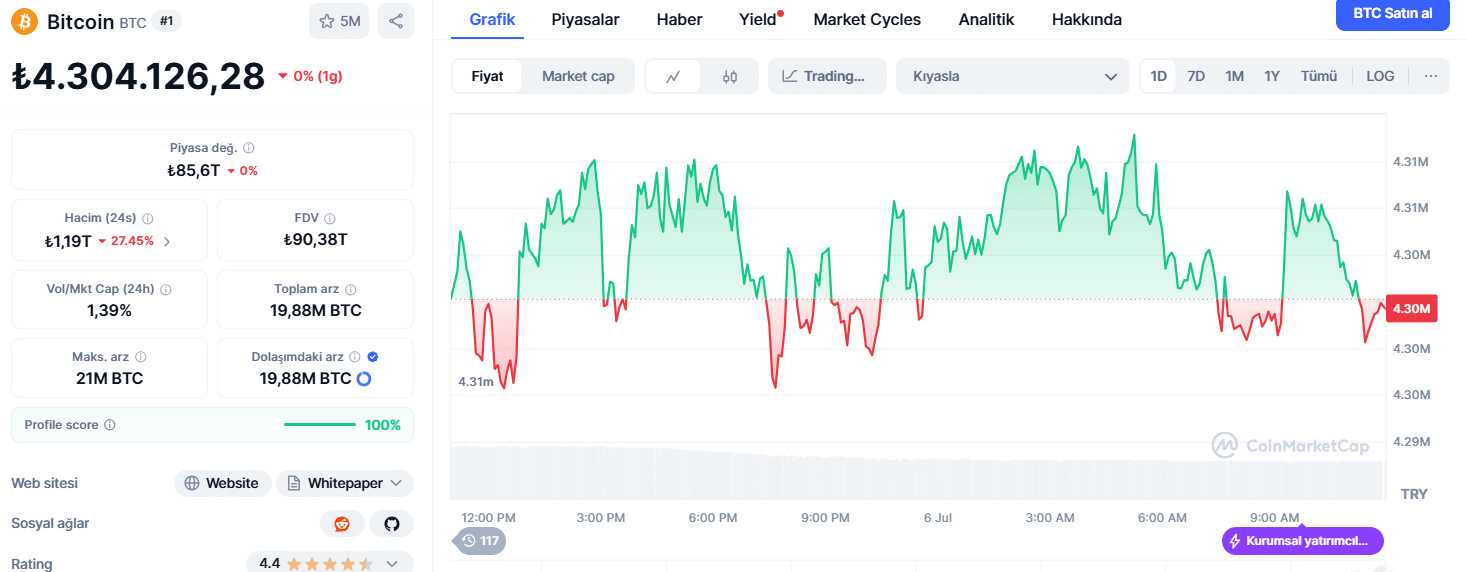Viewport: 1467px width, 572px height.
Task: Open Bitcoin's Reddit social link
Action: [342, 524]
